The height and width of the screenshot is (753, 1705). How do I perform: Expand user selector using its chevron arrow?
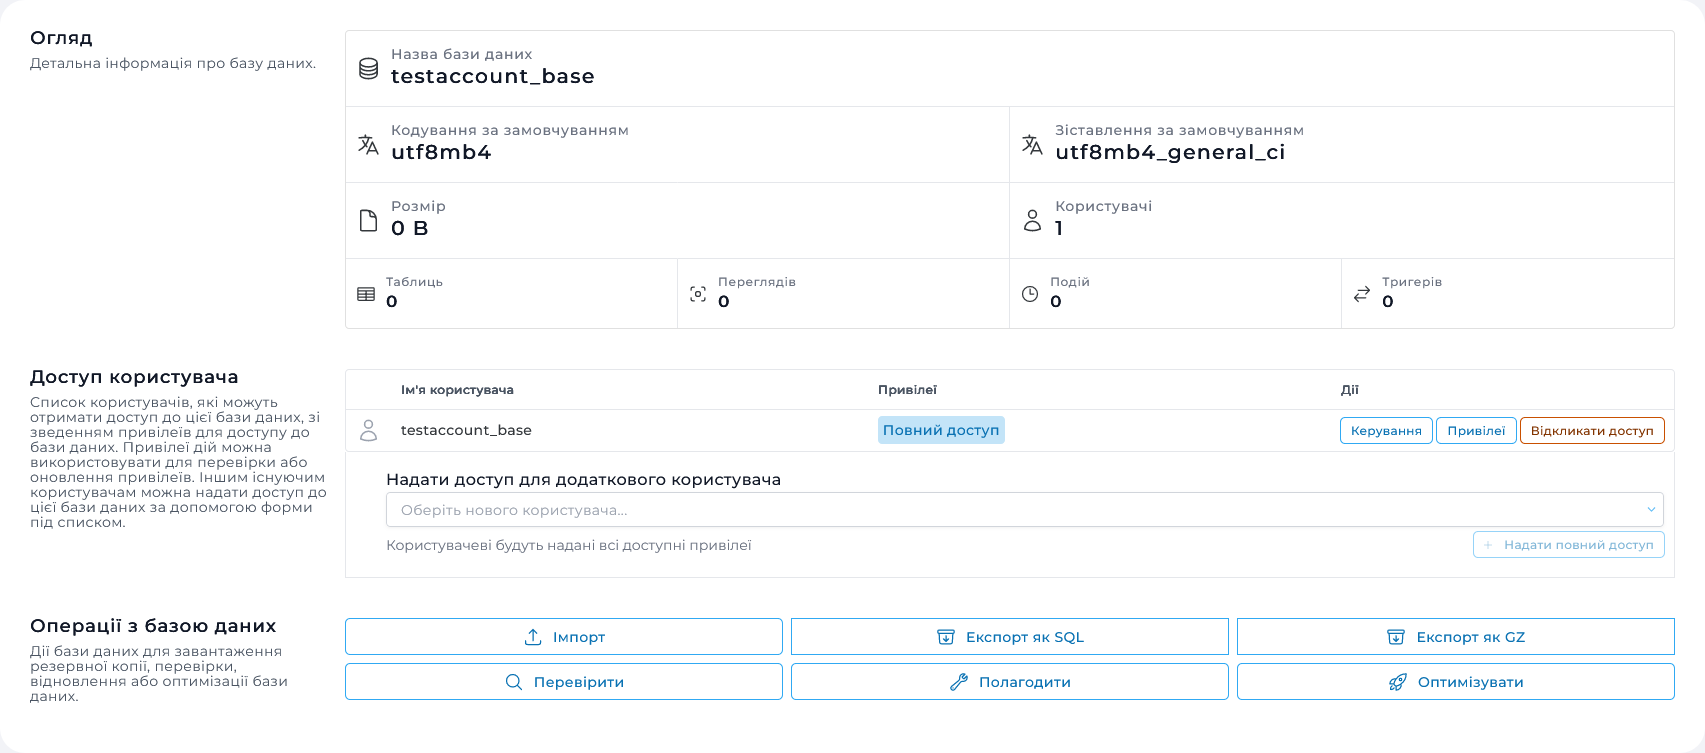(x=1651, y=510)
